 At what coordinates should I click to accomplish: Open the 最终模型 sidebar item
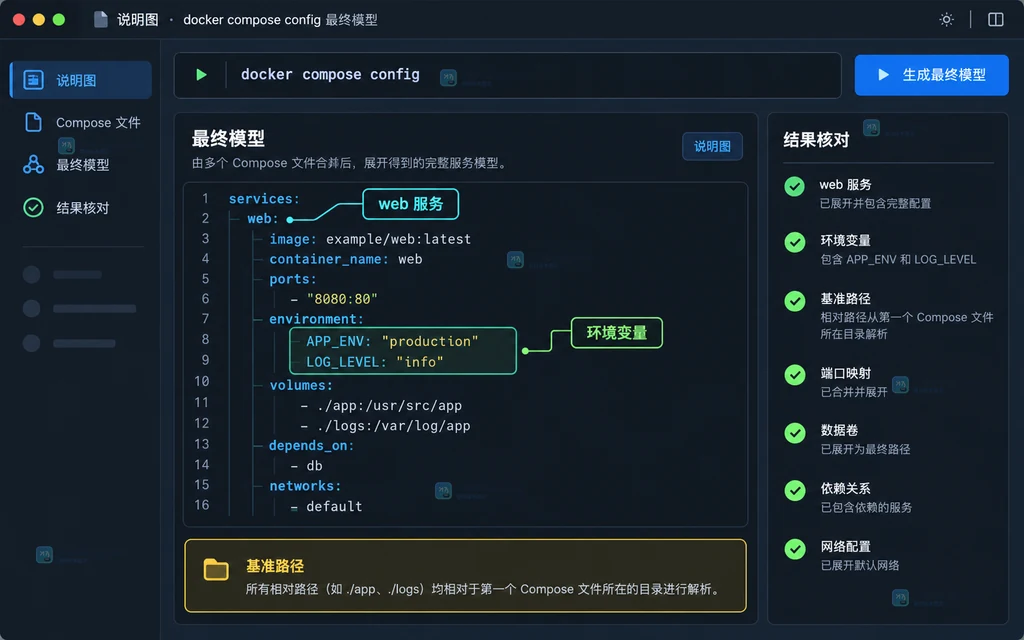click(x=81, y=165)
